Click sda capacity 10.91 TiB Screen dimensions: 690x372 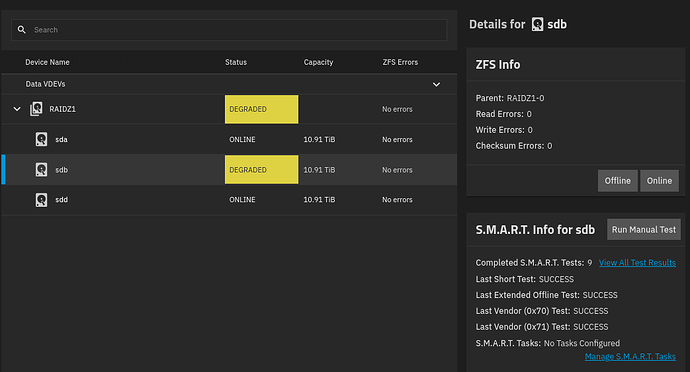tap(319, 140)
